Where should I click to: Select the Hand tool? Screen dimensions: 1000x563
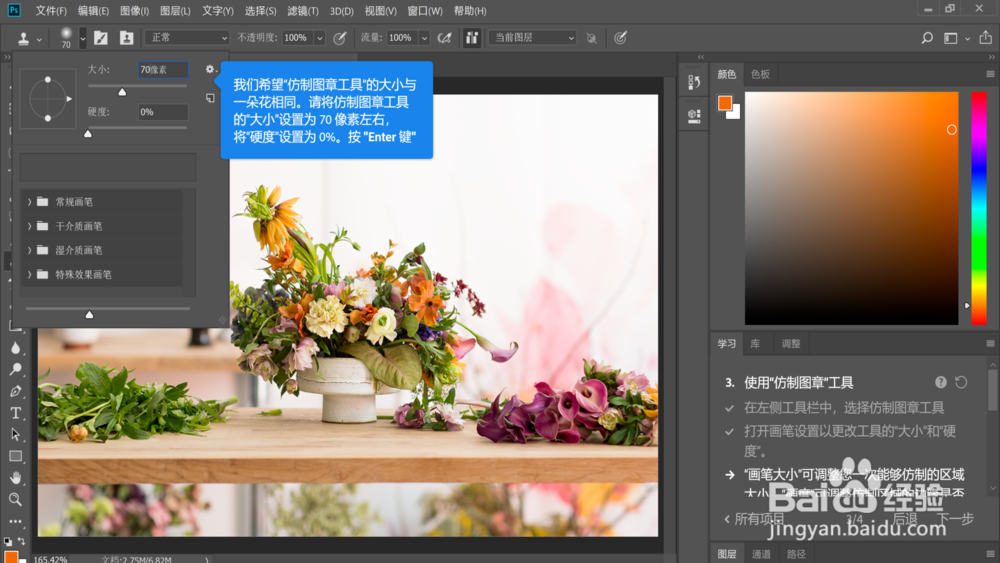point(15,478)
